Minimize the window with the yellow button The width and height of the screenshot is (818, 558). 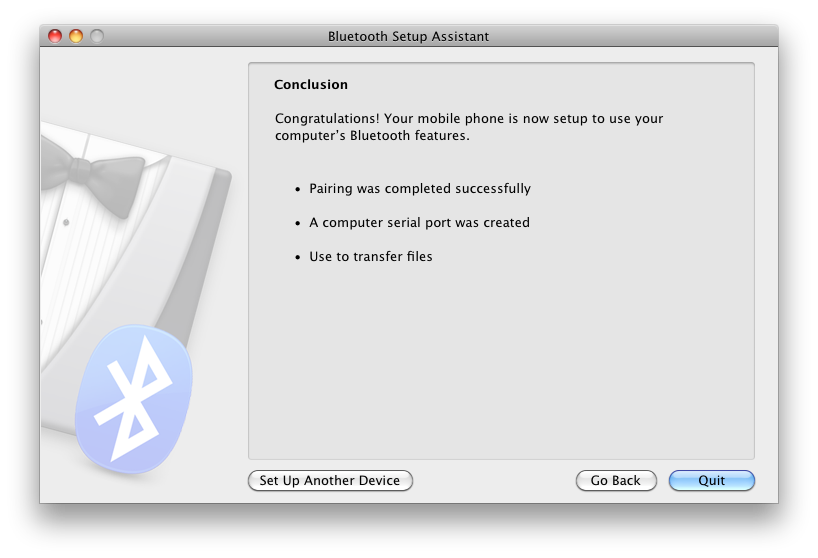[76, 36]
